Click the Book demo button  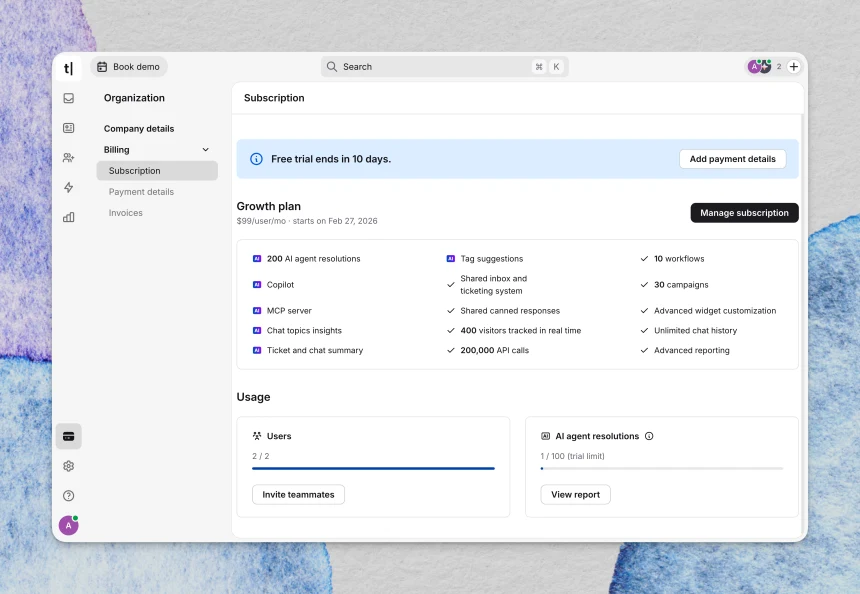click(128, 67)
